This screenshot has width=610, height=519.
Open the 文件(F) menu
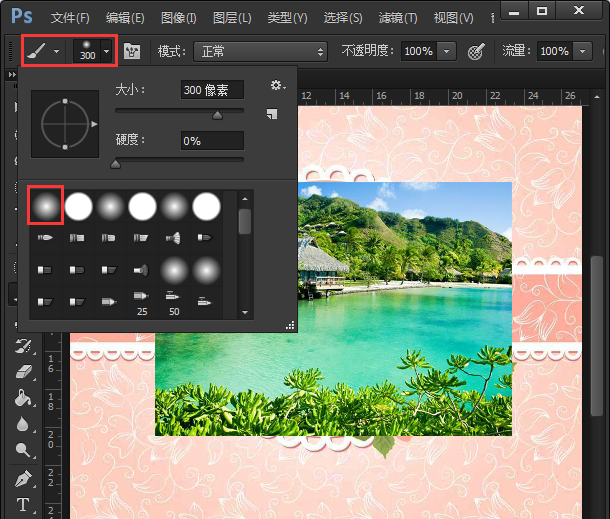pos(70,17)
